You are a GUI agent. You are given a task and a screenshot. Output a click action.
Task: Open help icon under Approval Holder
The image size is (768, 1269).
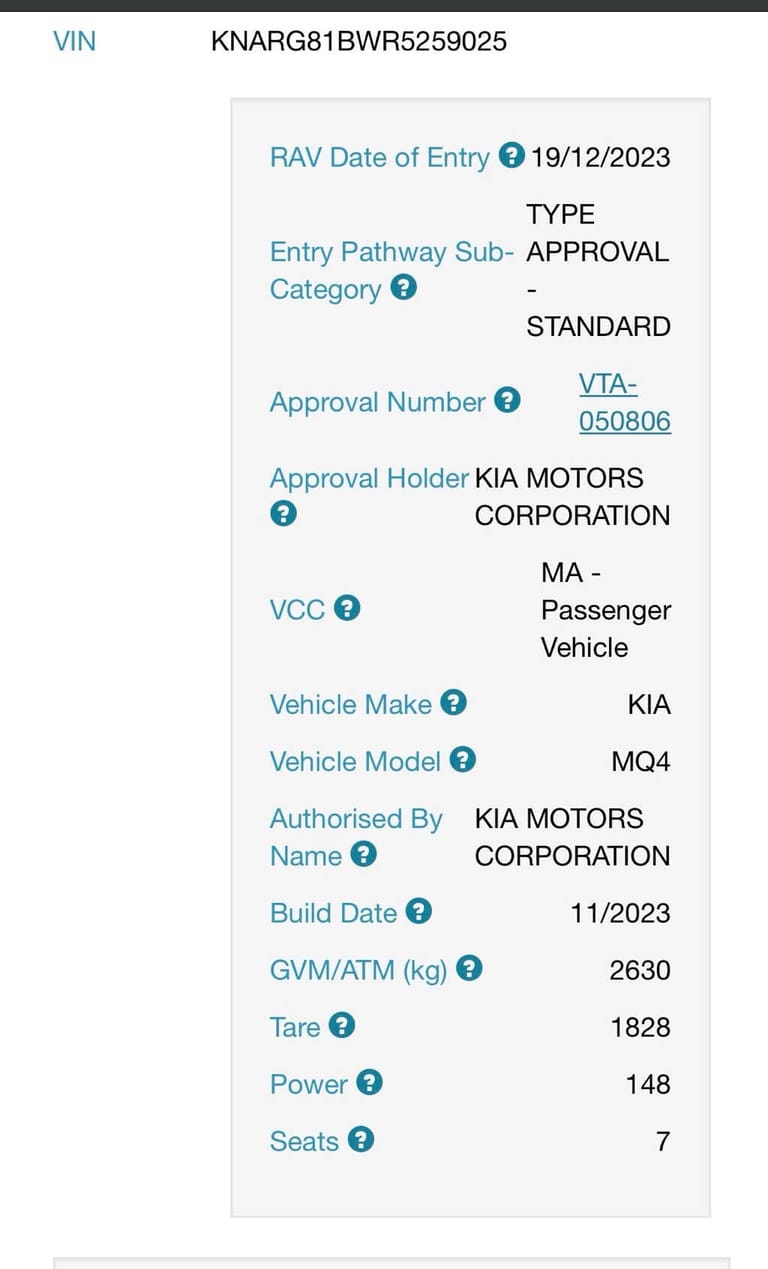tap(284, 514)
